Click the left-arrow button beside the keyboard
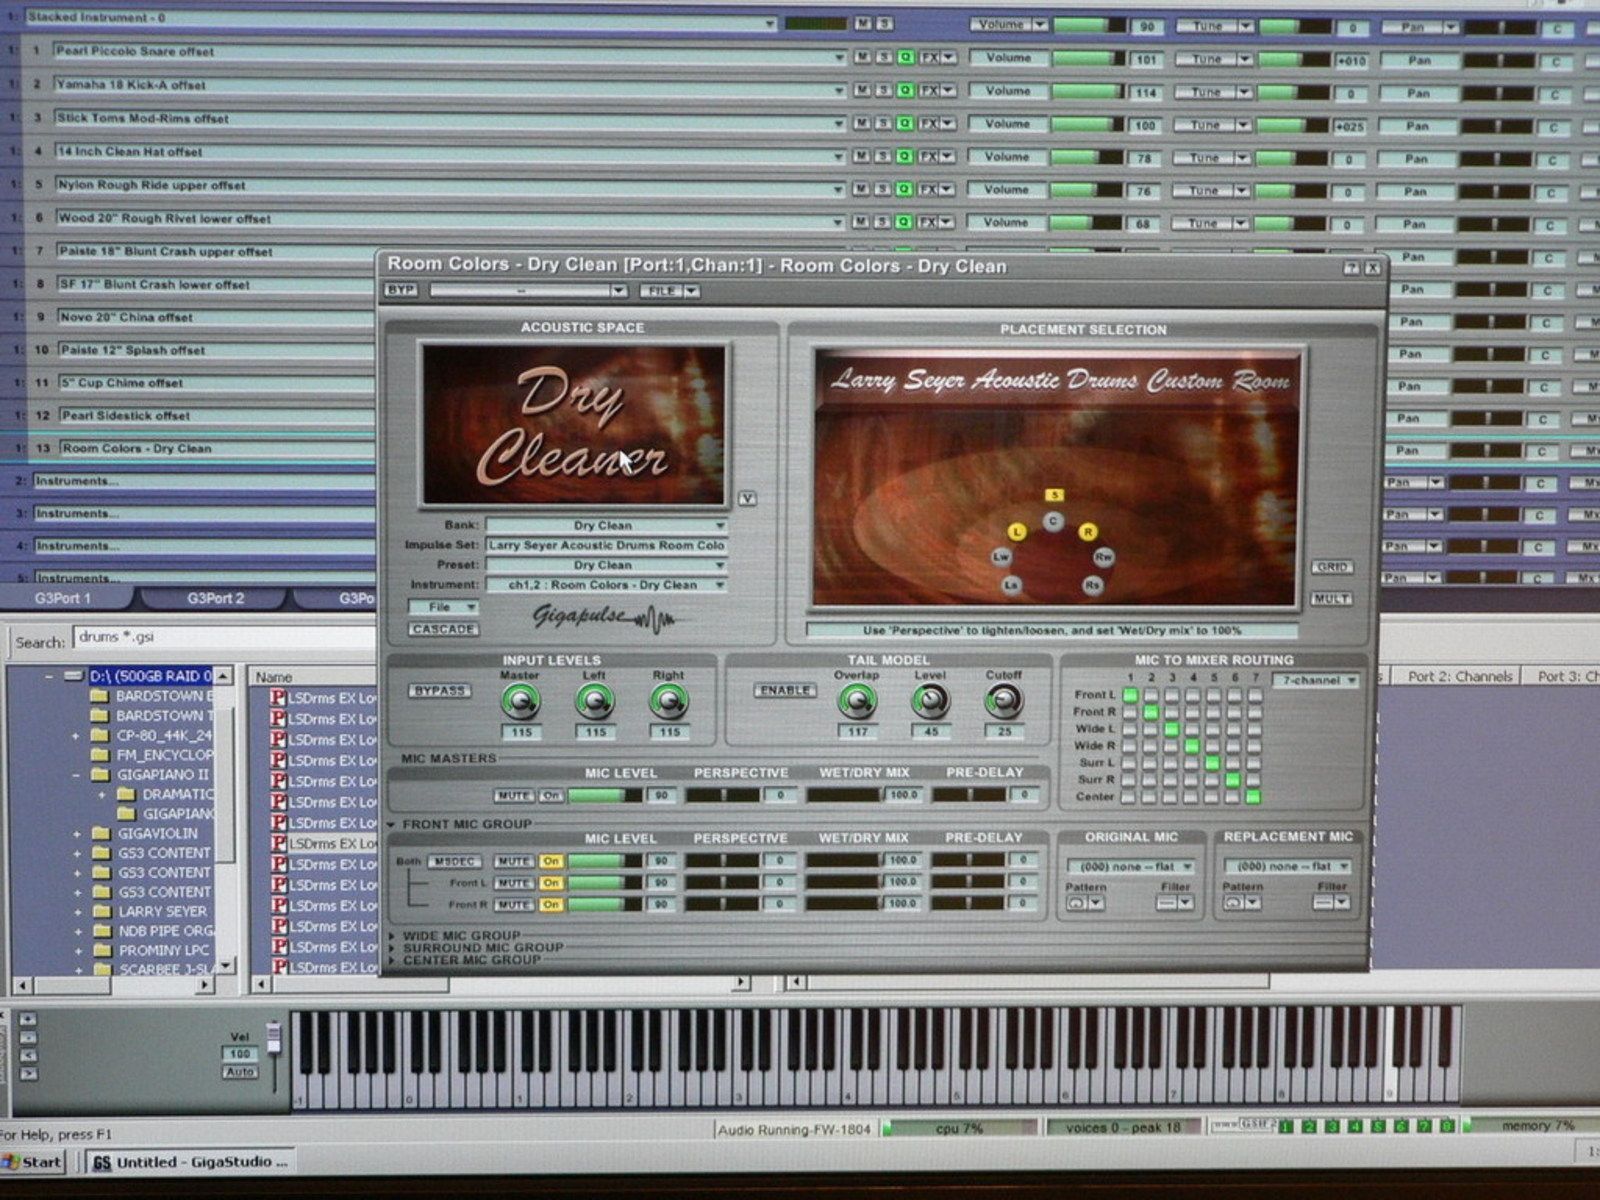Screen dimensions: 1600x1200 [28, 1056]
